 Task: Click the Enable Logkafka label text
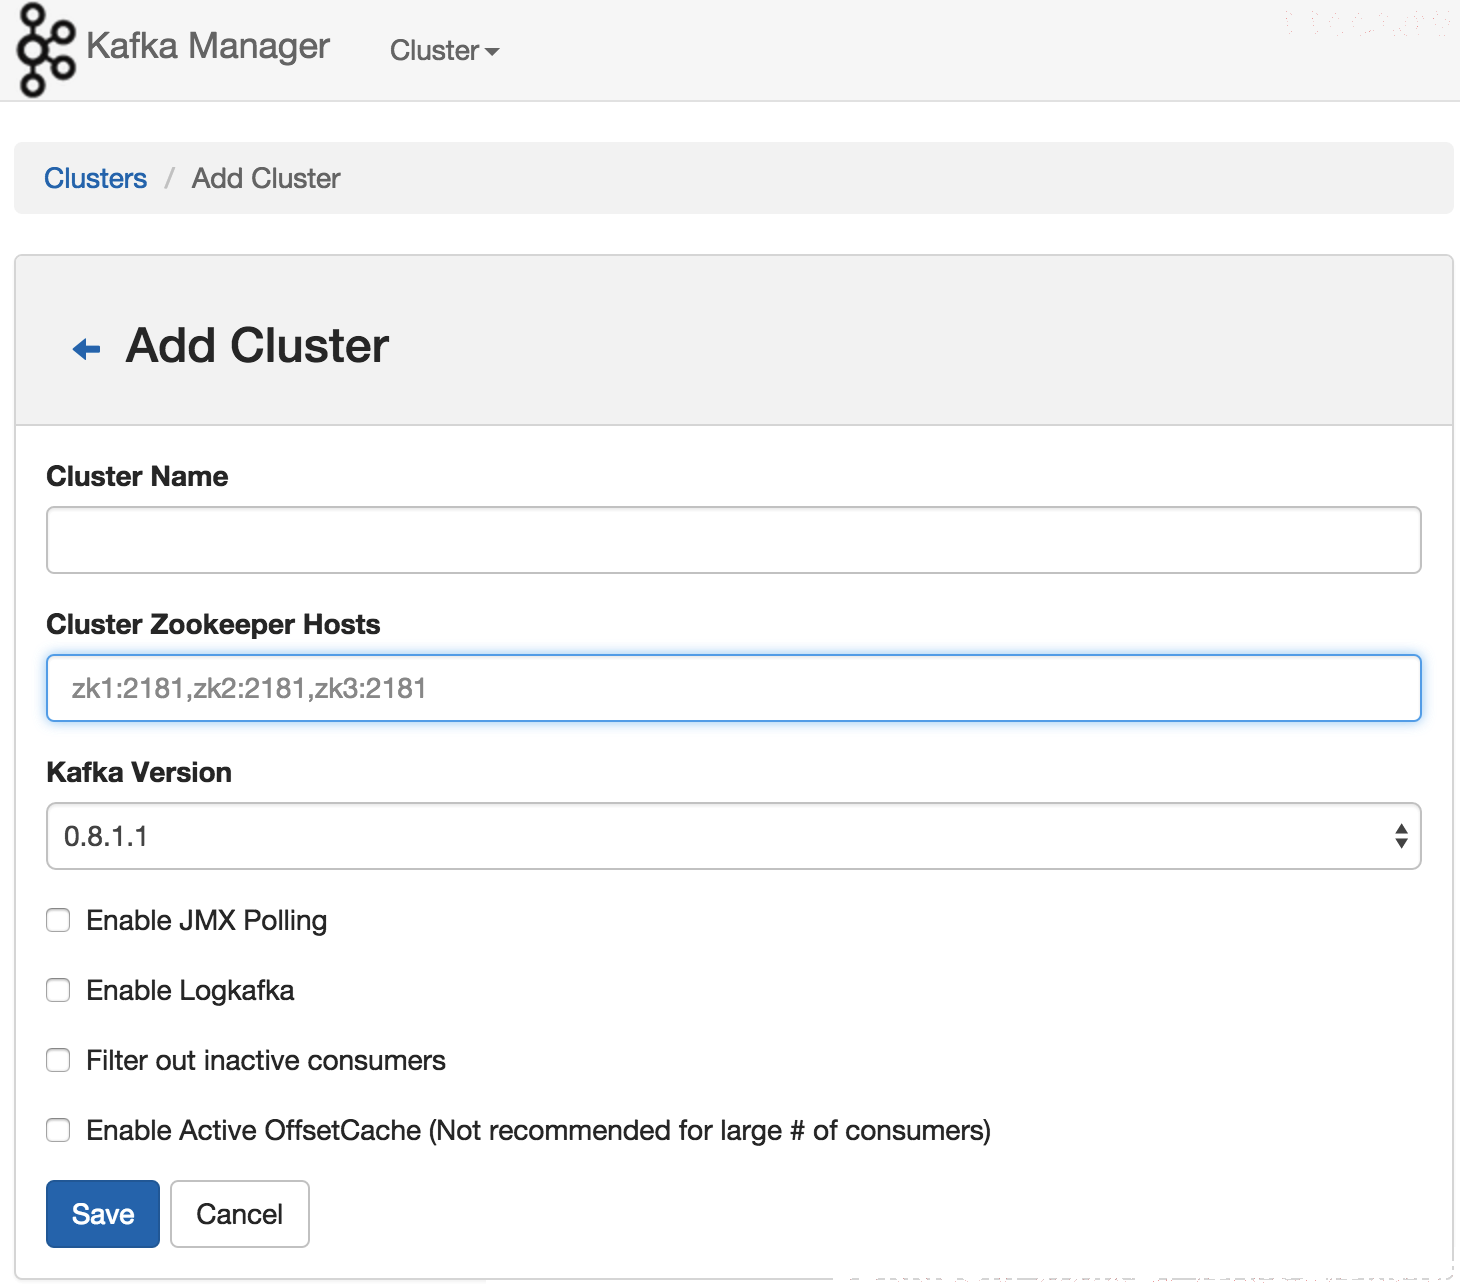[190, 990]
